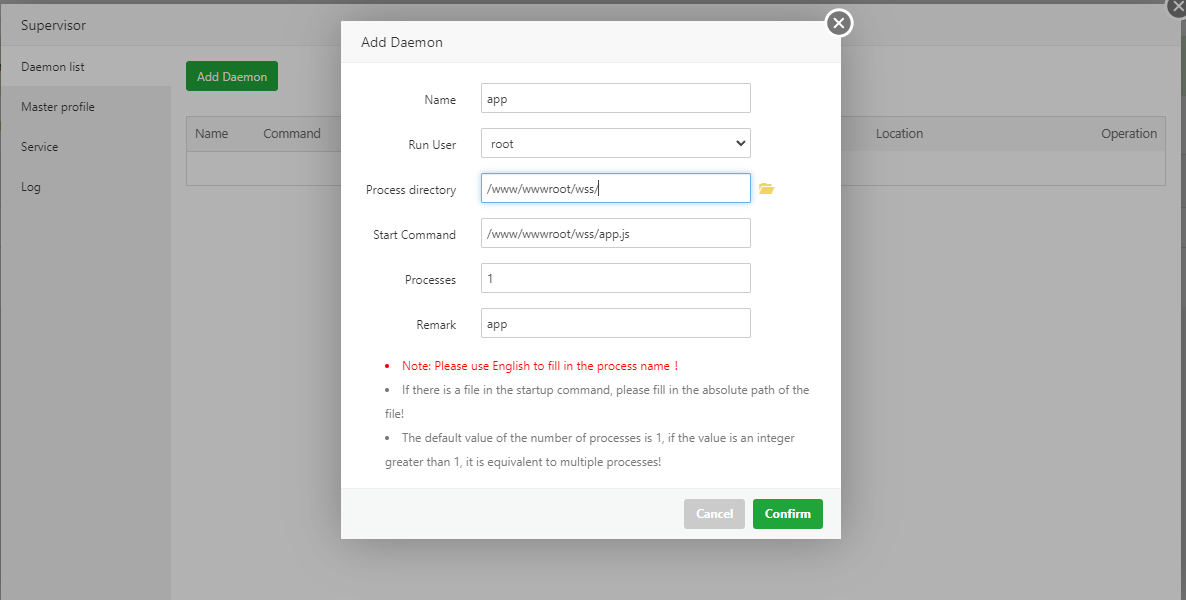This screenshot has height=600, width=1186.
Task: Show the Log tab
Action: [x=31, y=187]
